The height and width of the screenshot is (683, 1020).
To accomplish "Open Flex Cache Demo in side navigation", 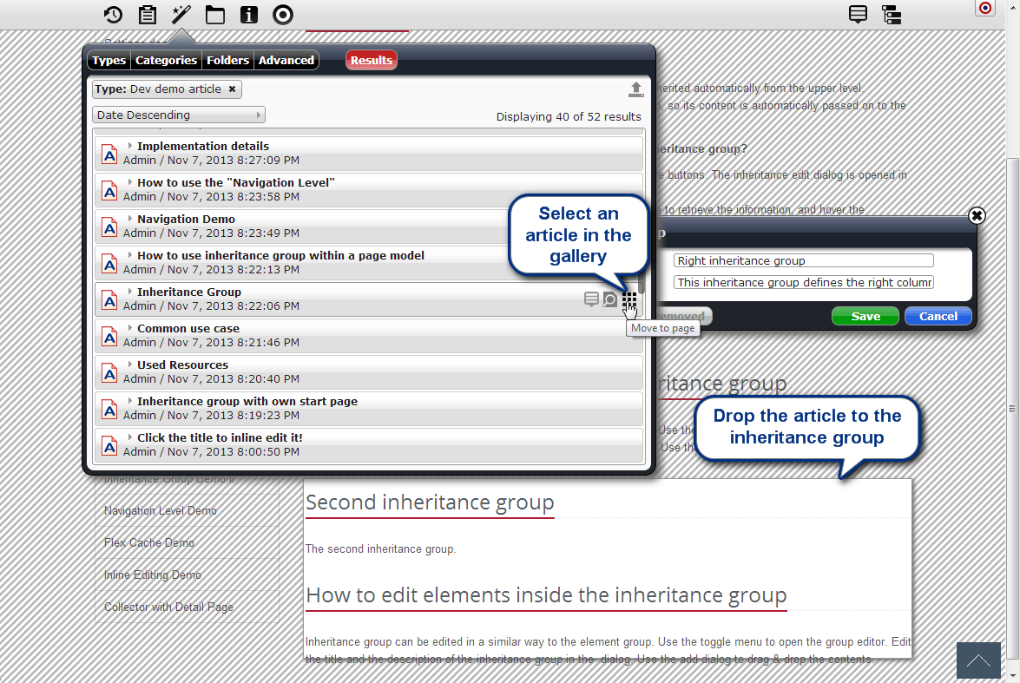I will tap(149, 542).
